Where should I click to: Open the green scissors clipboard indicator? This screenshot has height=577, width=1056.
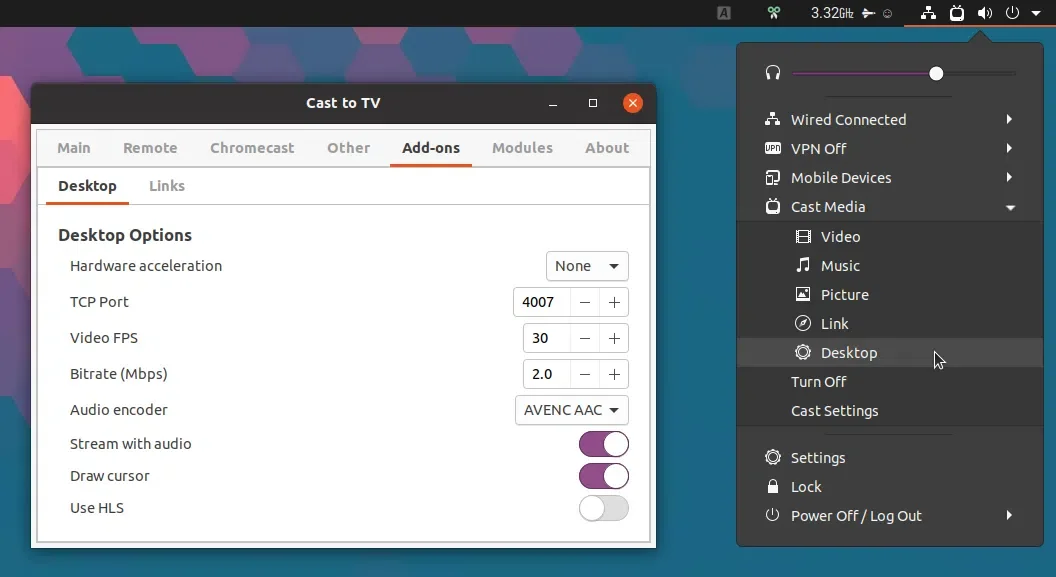click(773, 13)
